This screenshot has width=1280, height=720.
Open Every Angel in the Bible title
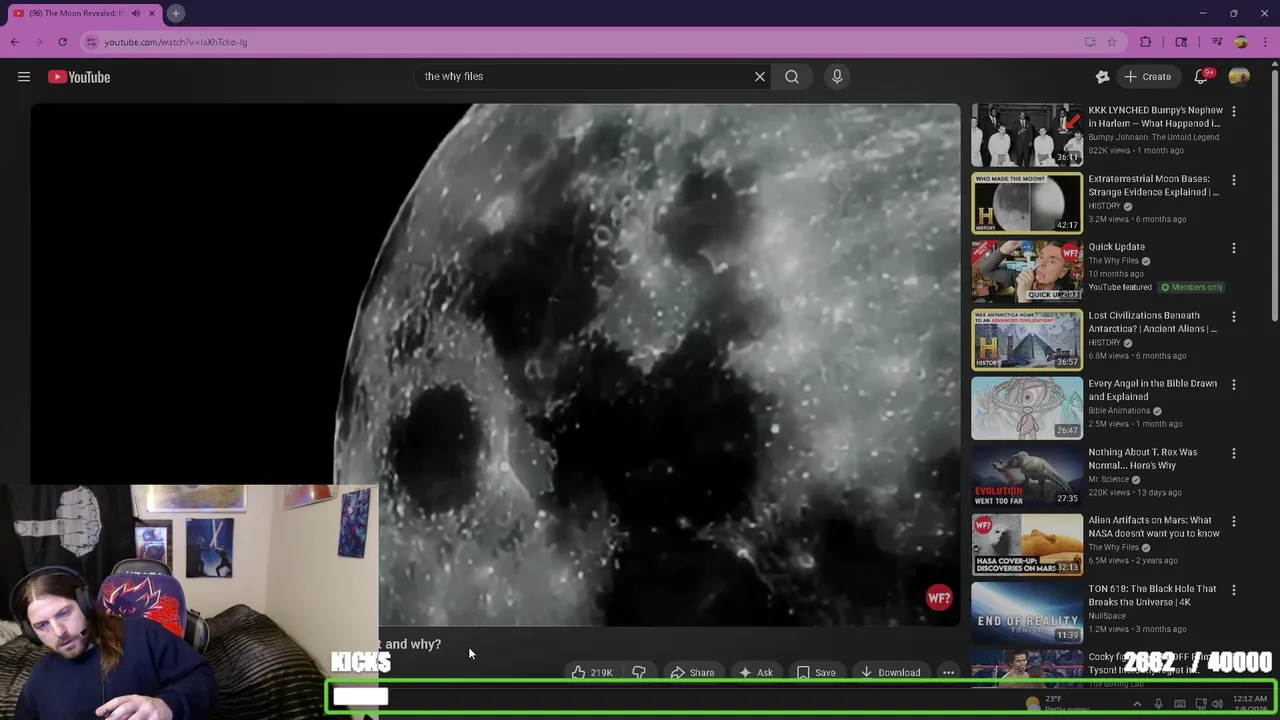1152,390
